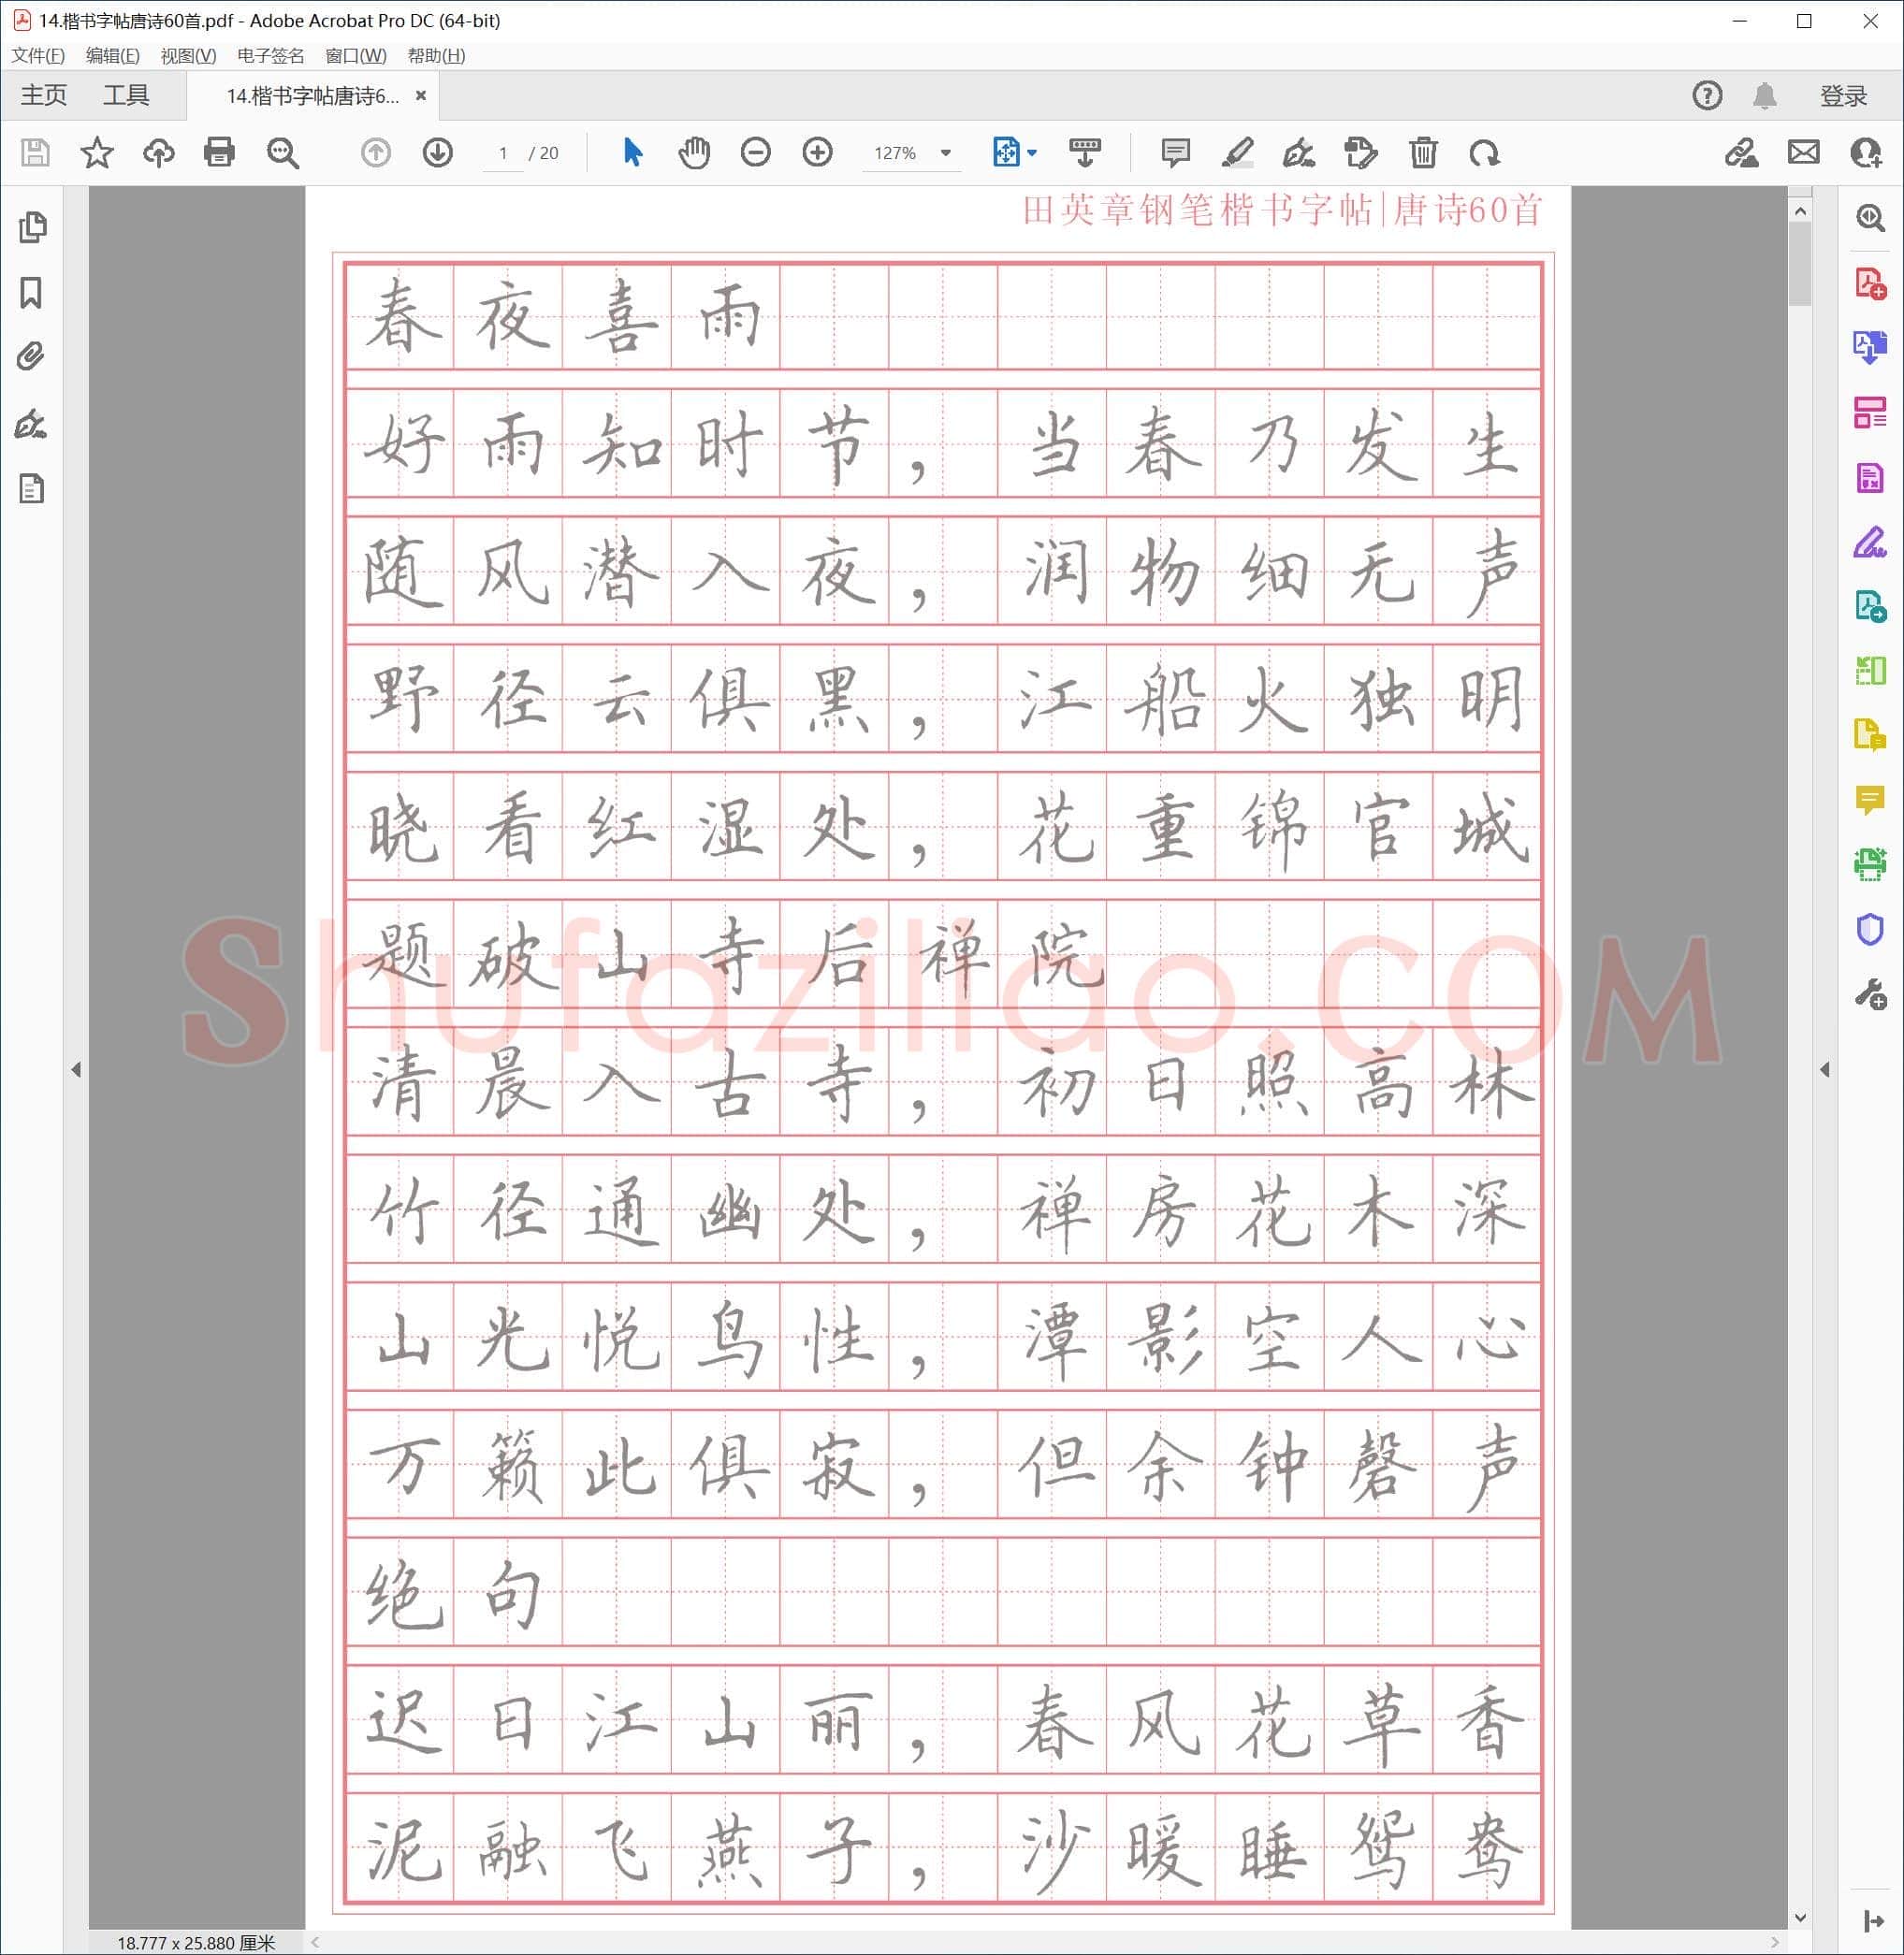Close the 14.楷书字帖唐诗 document tab
The image size is (1904, 1955).
(421, 96)
